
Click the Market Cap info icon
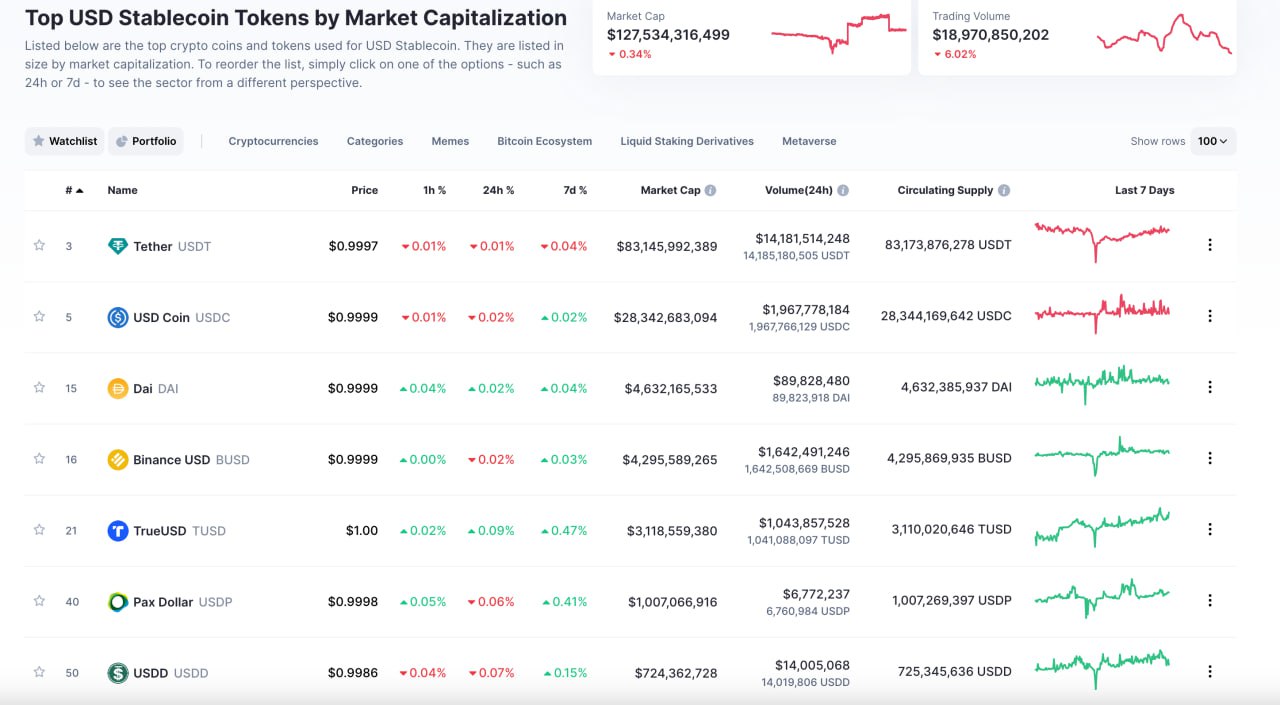point(710,190)
